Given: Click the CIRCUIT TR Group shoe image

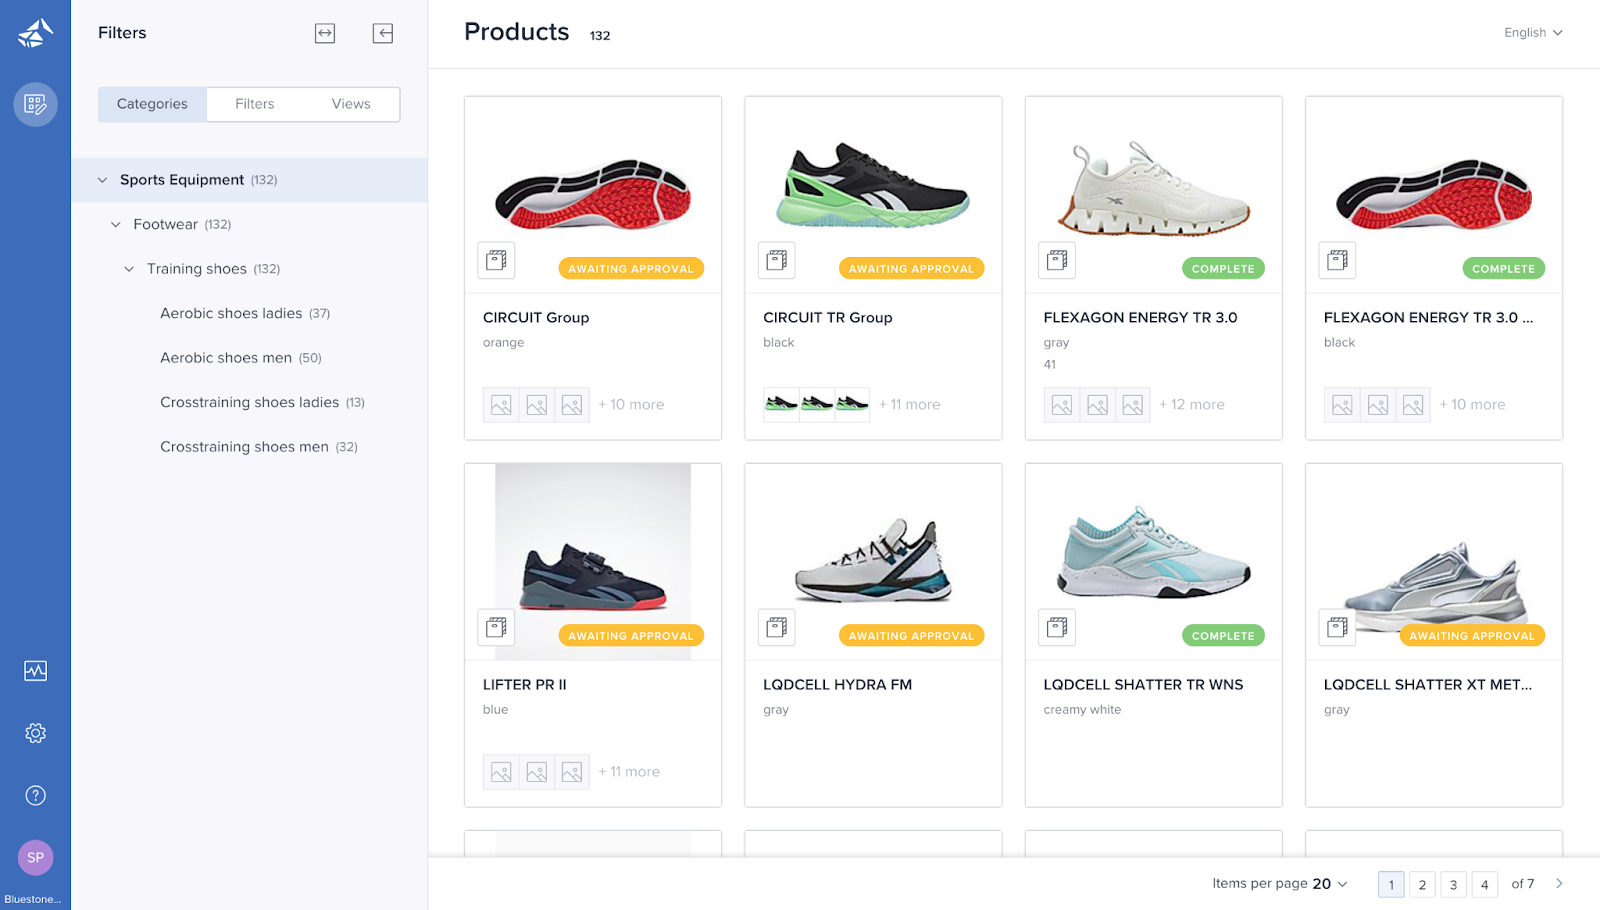Looking at the screenshot, I should tap(873, 185).
